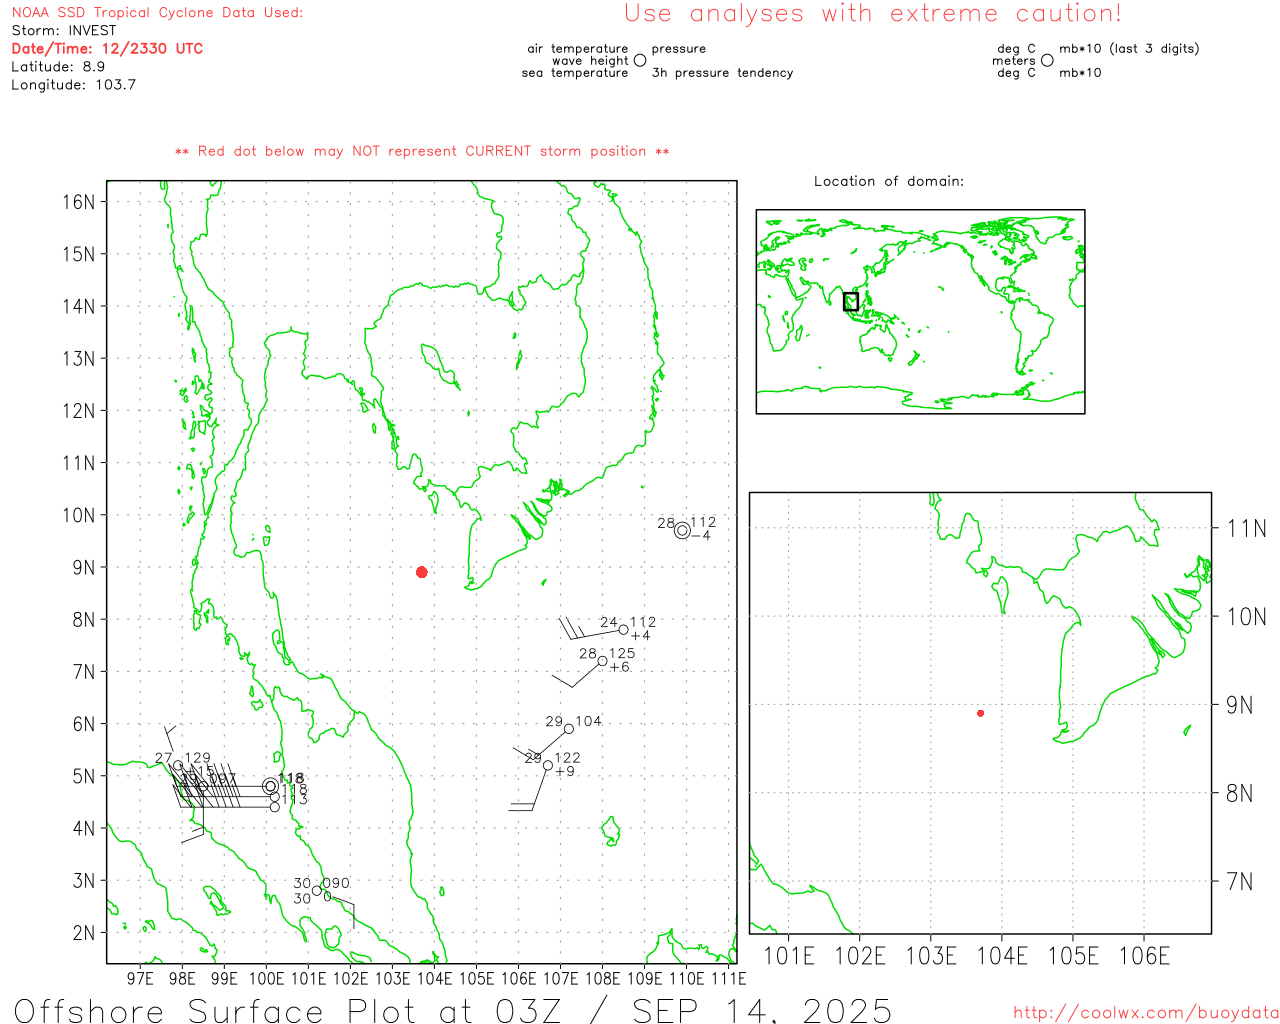1280x1024 pixels.
Task: Click the red storm dot on the zoomed inset map
Action: [x=980, y=713]
